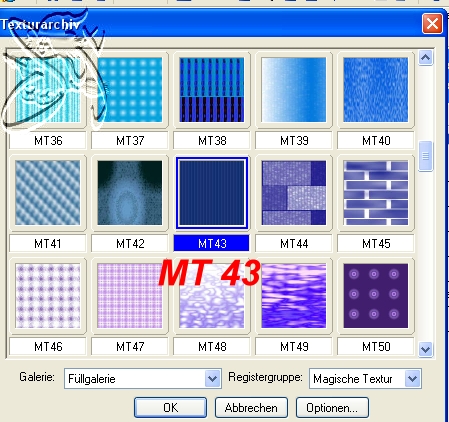Choose the MT38 striped texture thumbnail
The image size is (449, 422).
(212, 90)
